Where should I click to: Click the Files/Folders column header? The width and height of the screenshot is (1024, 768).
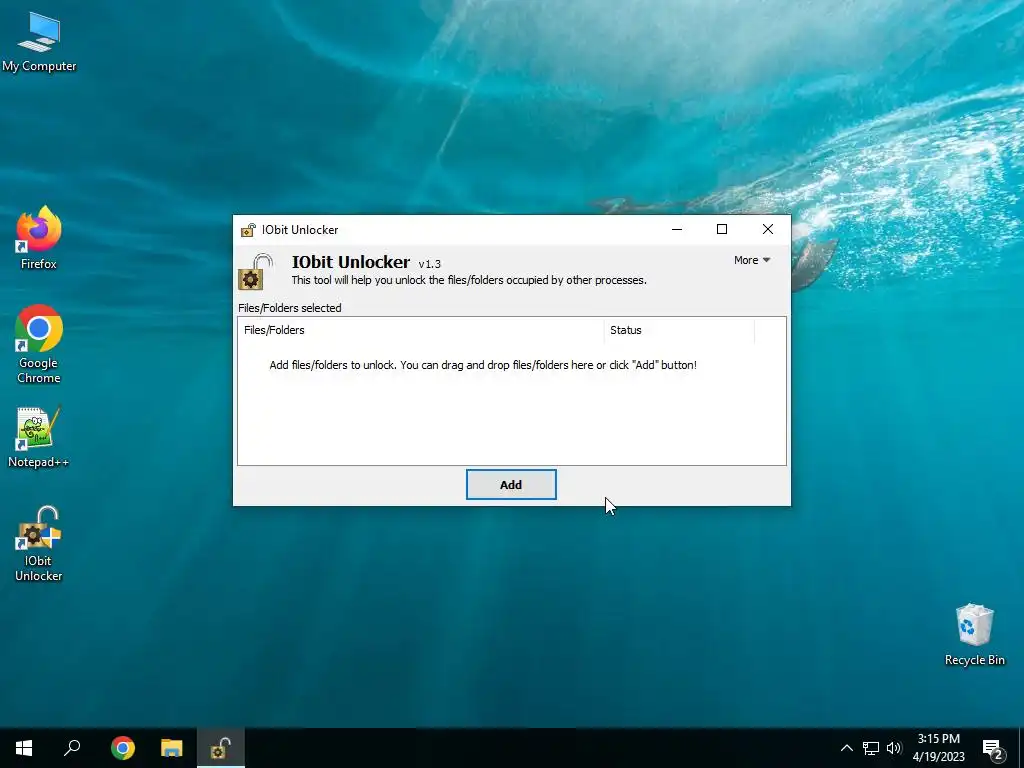click(x=421, y=330)
